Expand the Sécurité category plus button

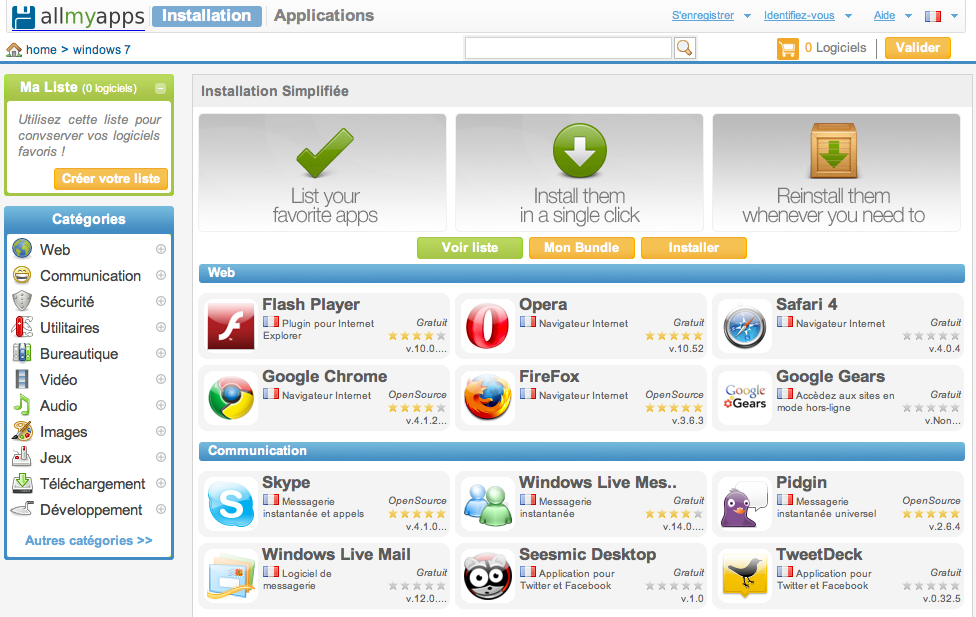(161, 301)
